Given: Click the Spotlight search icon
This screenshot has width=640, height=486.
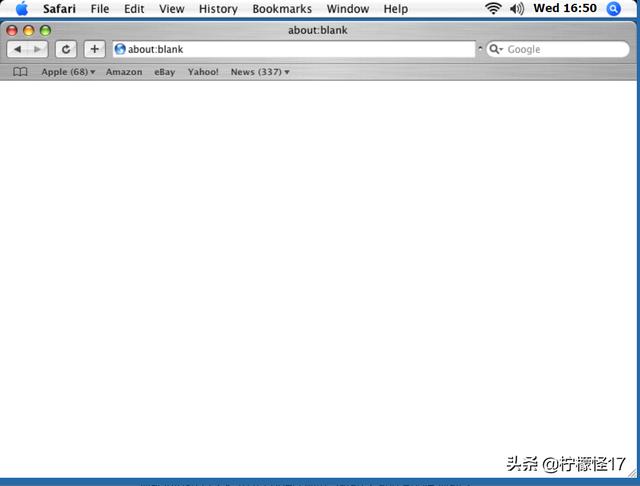Looking at the screenshot, I should 614,9.
